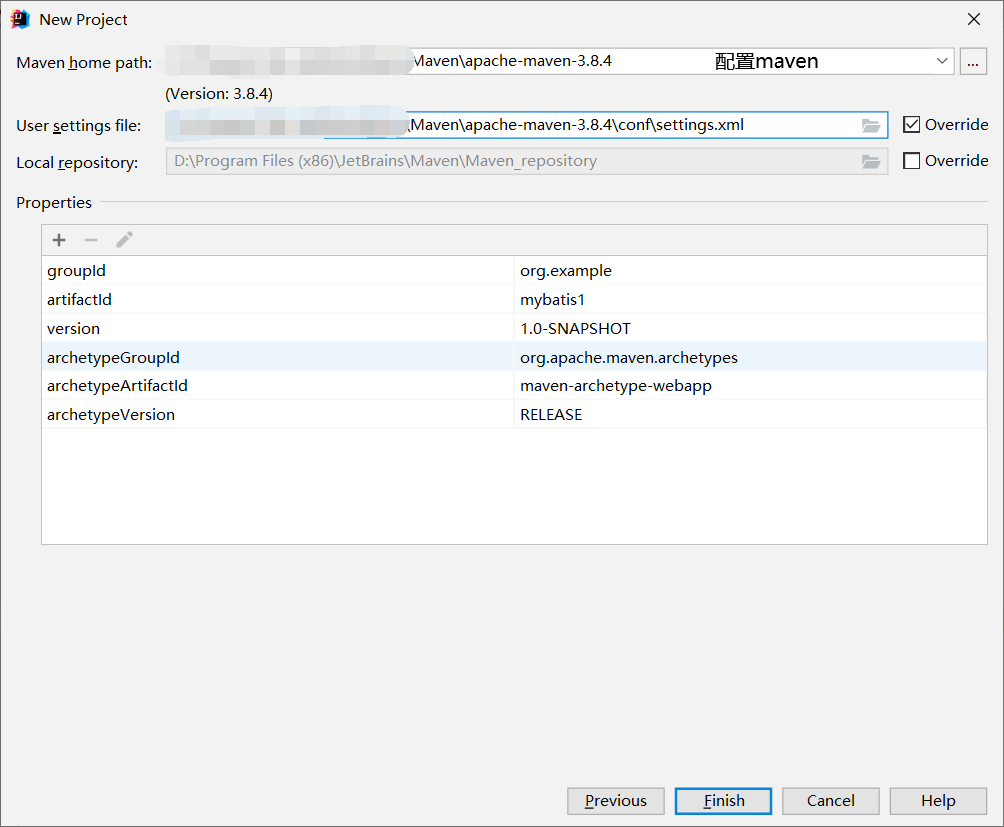The height and width of the screenshot is (827, 1004).
Task: Cancel the new project dialog
Action: tap(830, 800)
